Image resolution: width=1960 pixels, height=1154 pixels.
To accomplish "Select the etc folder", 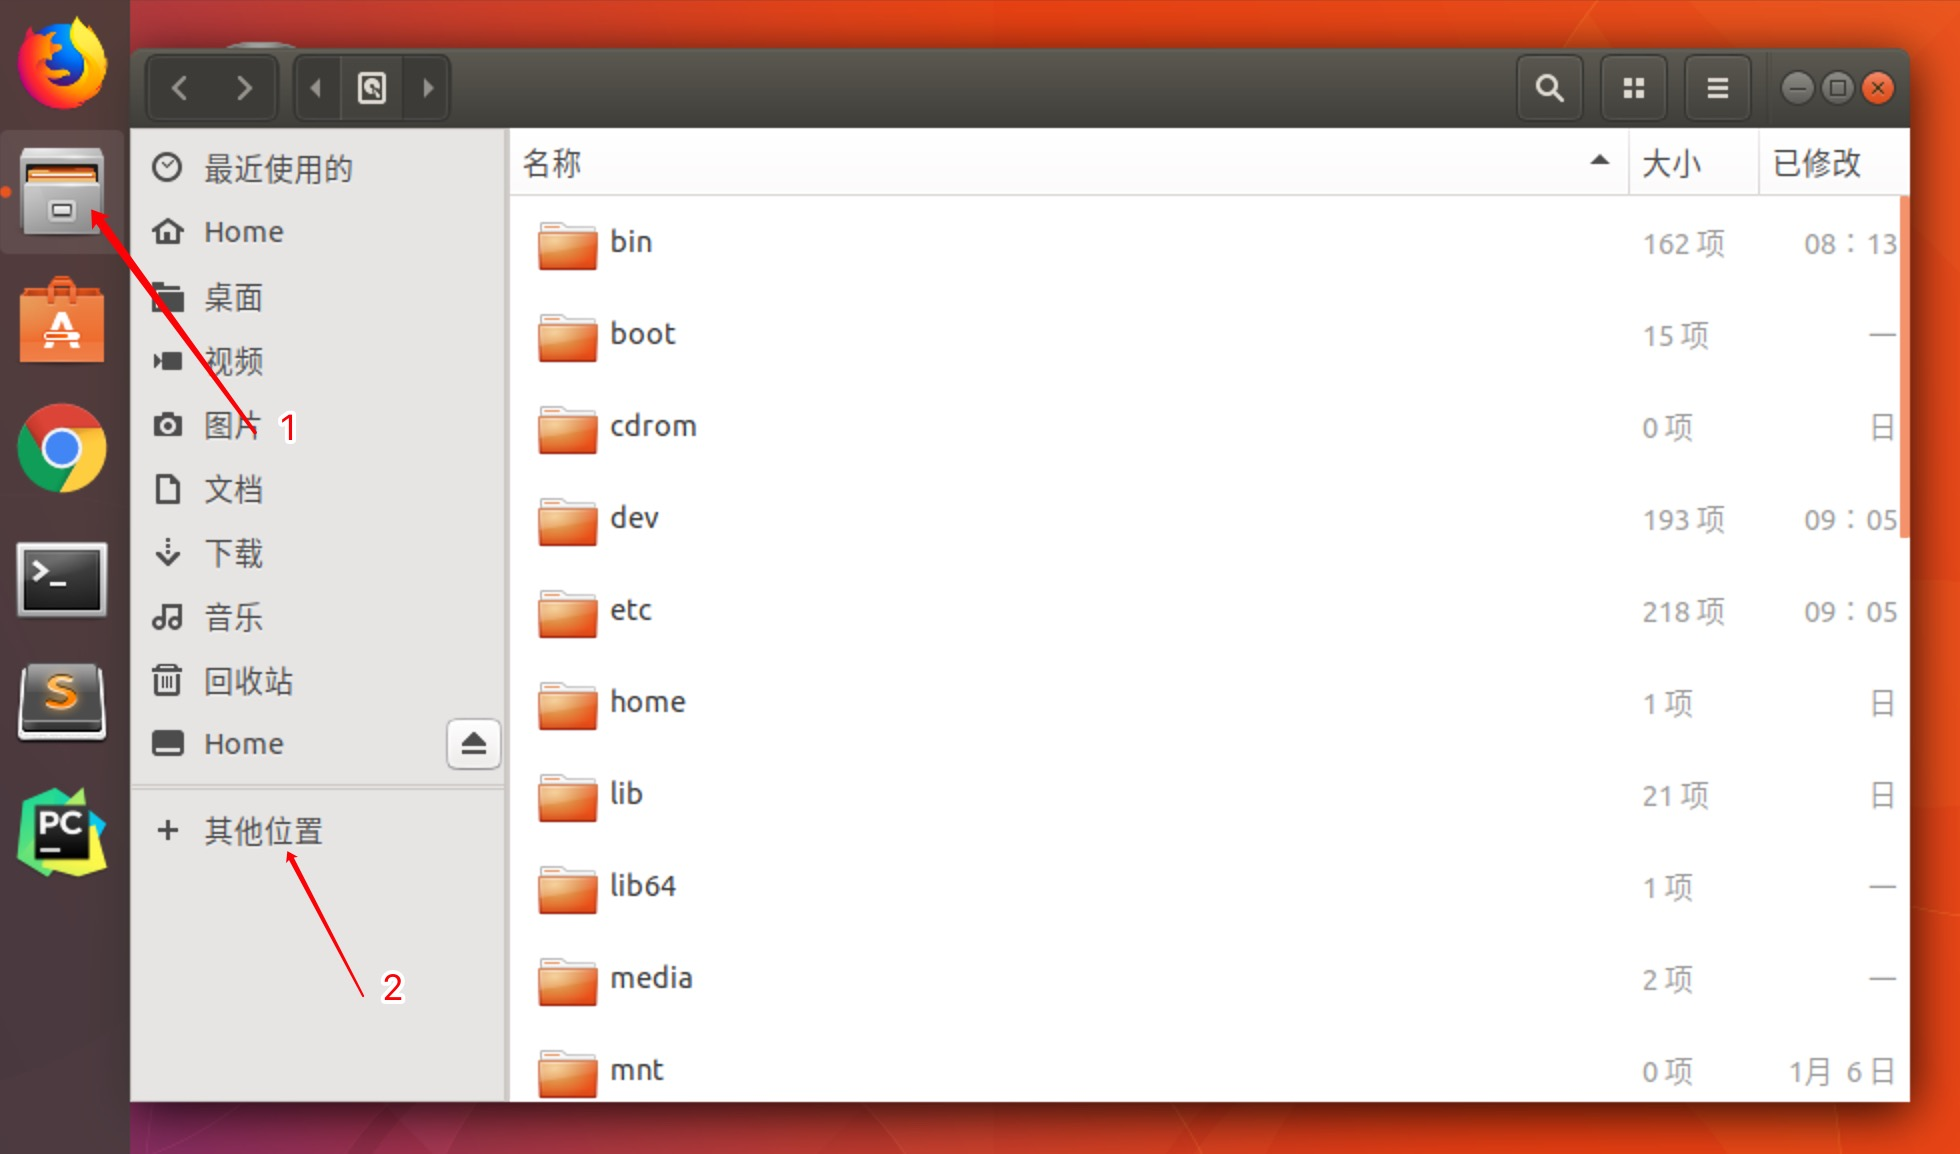I will (1205, 611).
